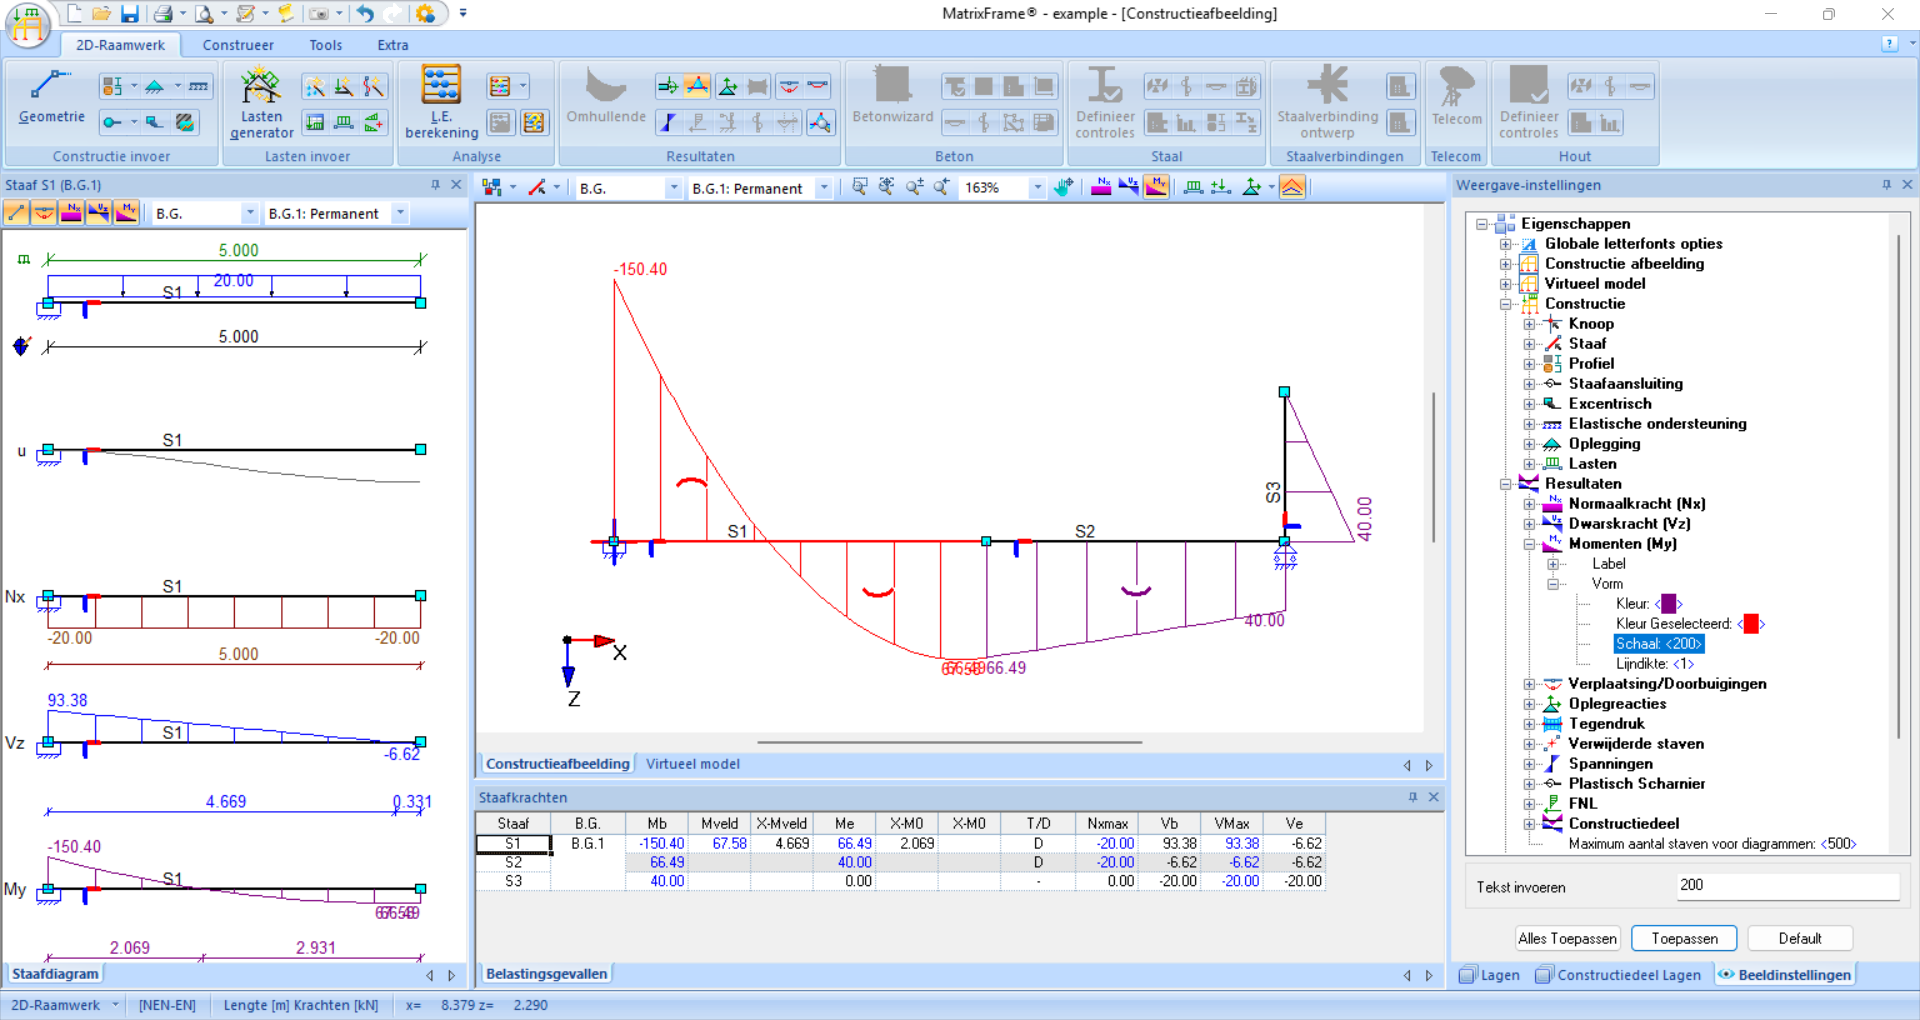Toggle the moment diagram button in view toolbar
Viewport: 1920px width, 1020px height.
click(1156, 187)
